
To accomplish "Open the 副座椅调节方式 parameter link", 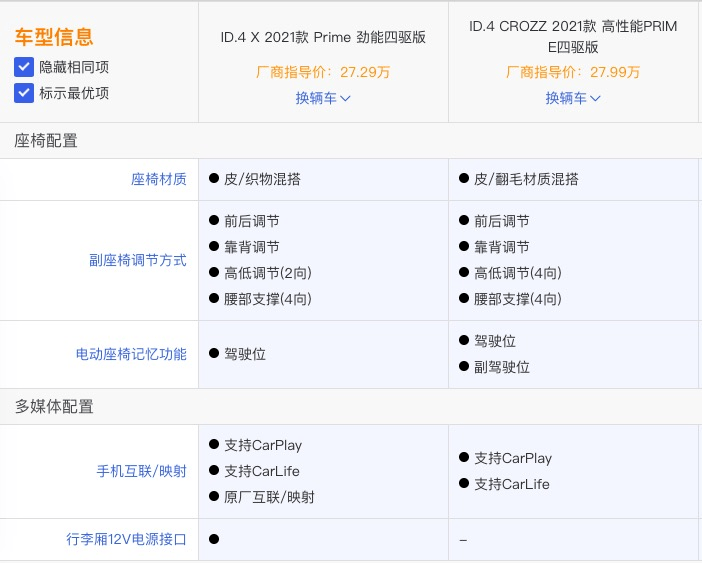I will pos(138,260).
